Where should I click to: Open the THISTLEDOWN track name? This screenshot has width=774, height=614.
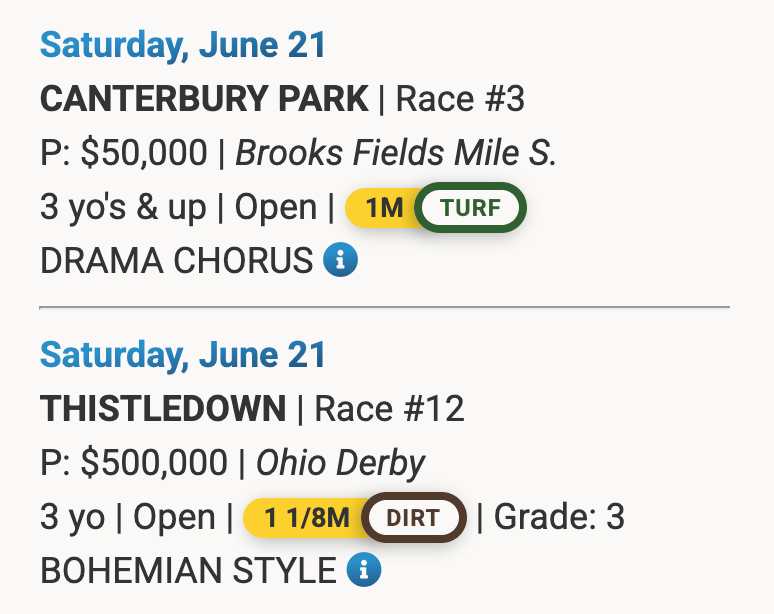click(163, 409)
